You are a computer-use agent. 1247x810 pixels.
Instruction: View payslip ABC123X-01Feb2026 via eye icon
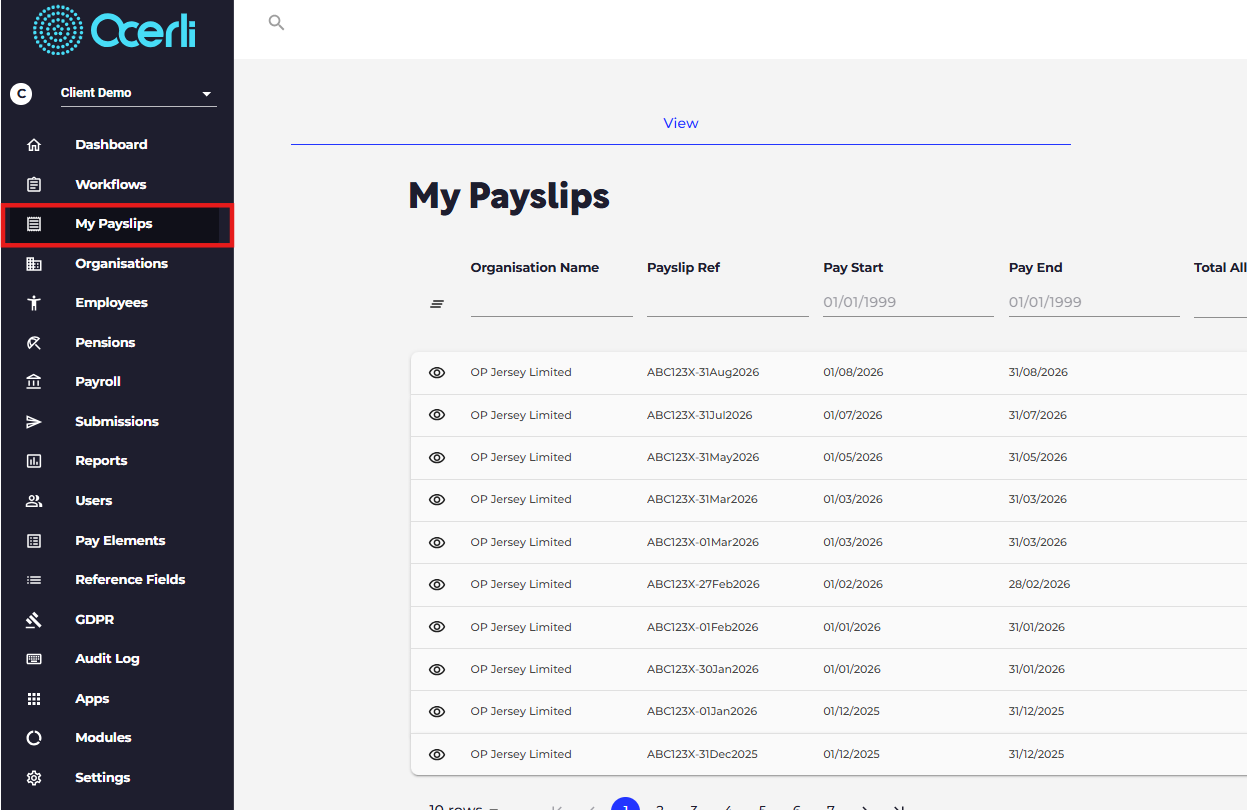pos(437,627)
